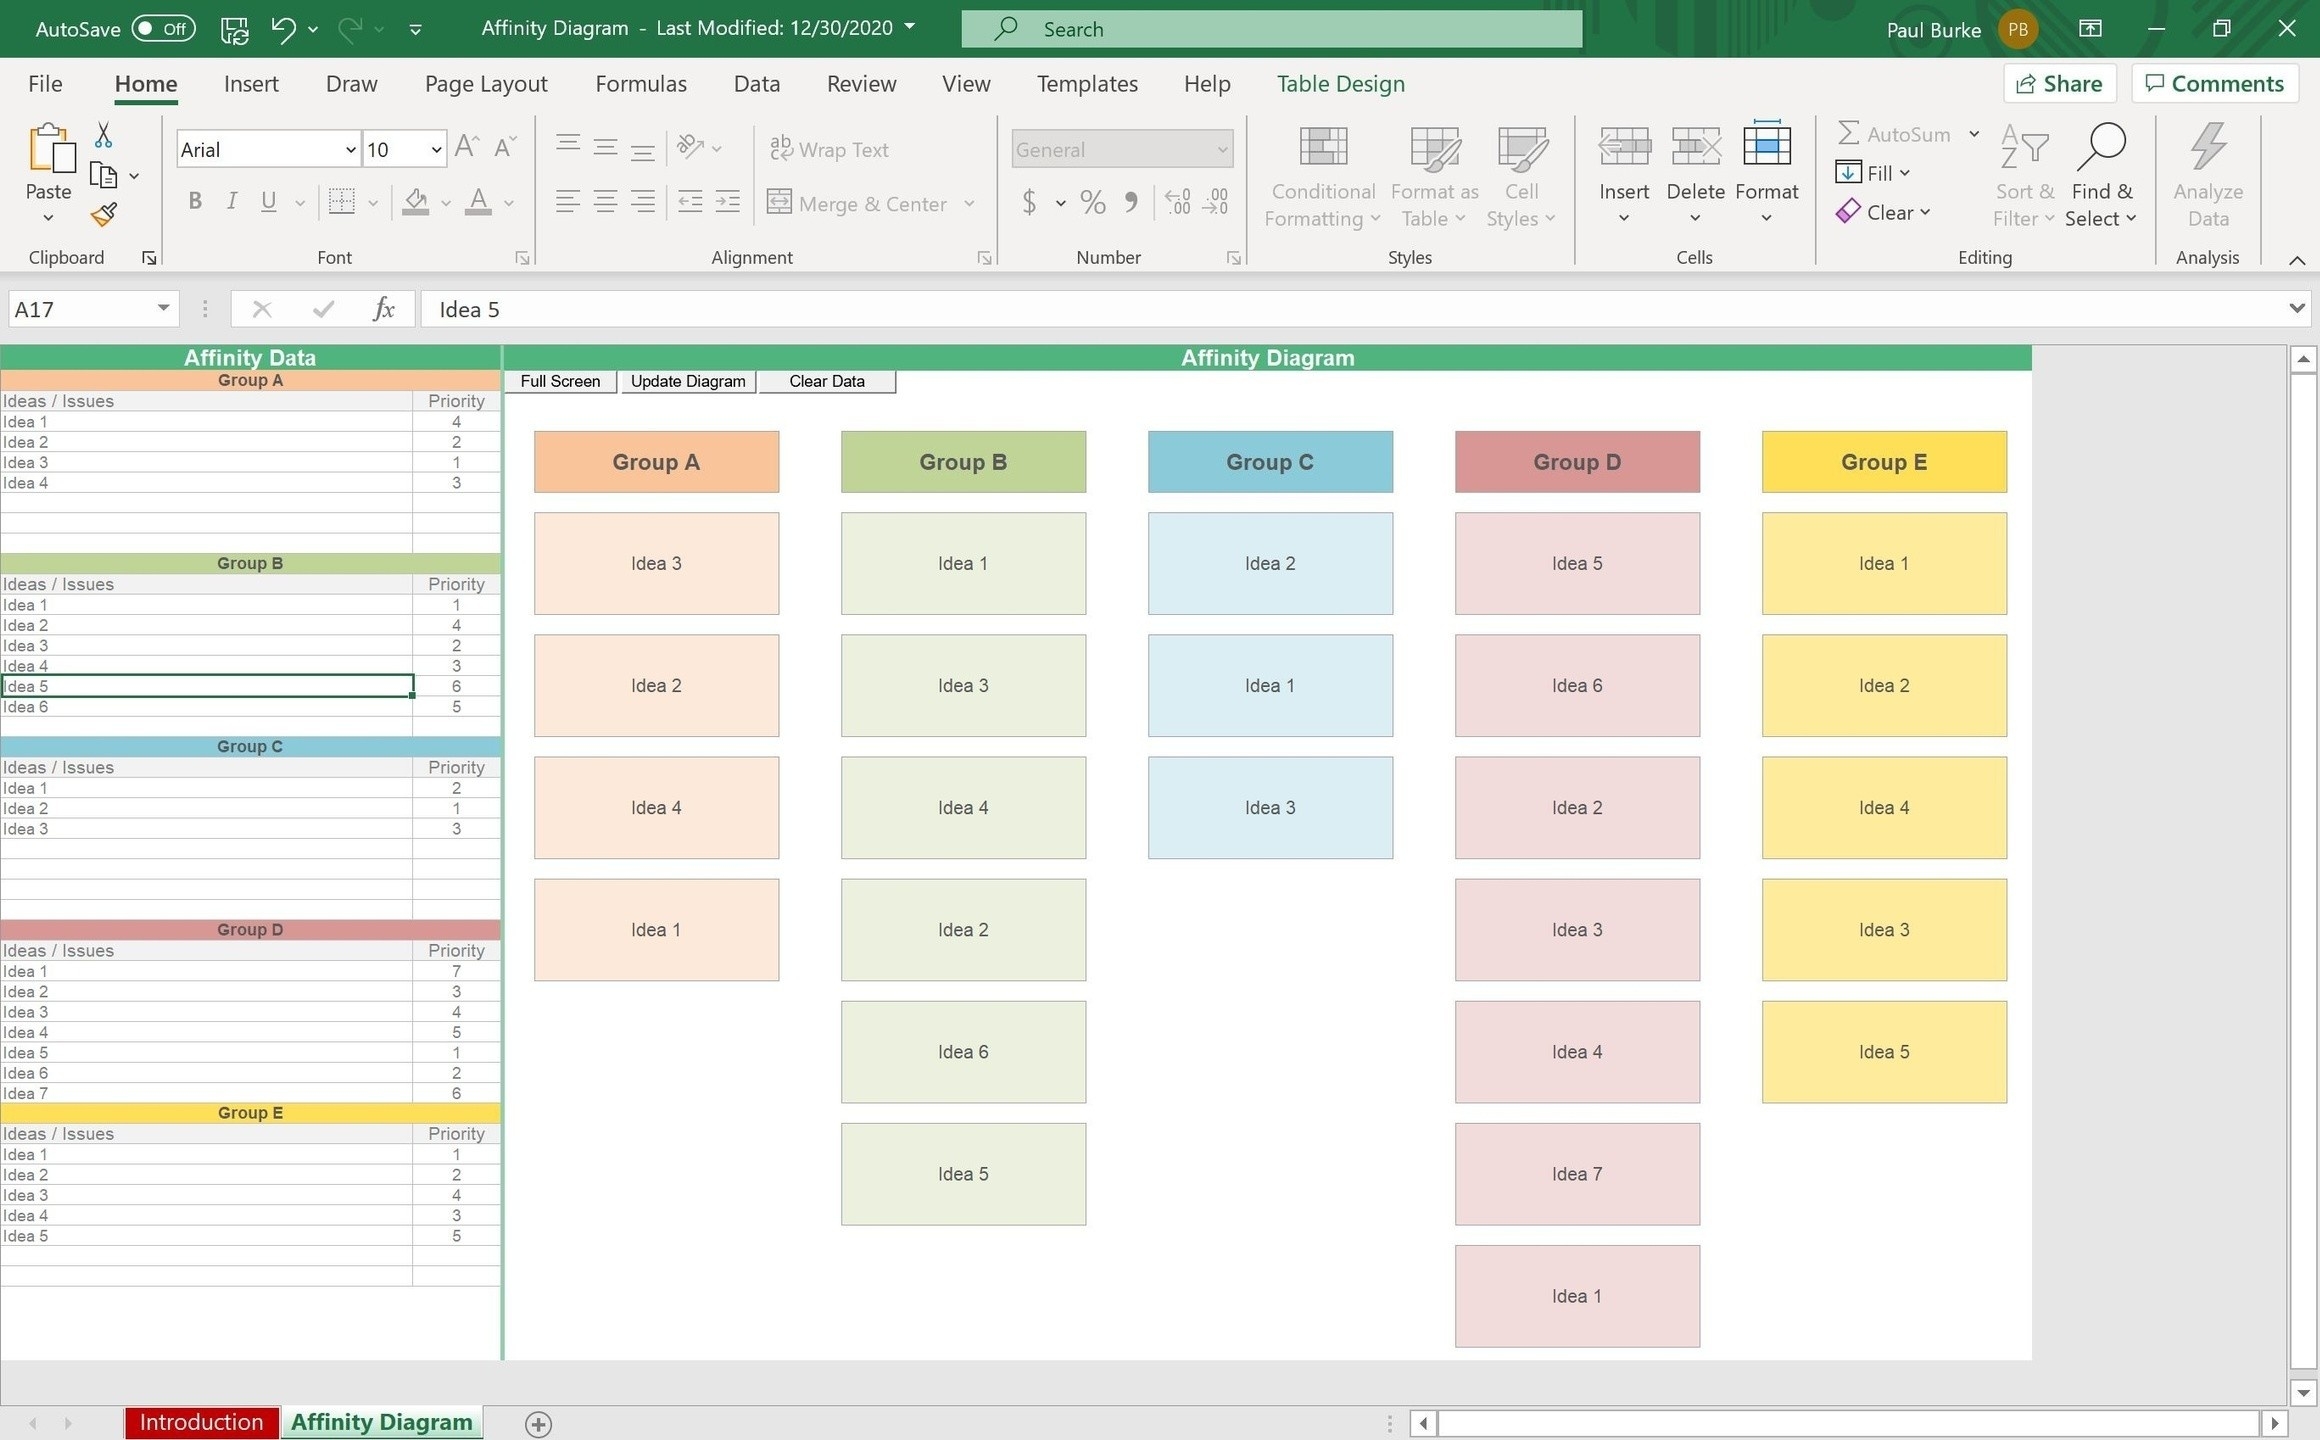Expand the Number format General dropdown
This screenshot has width=2320, height=1440.
pos(1221,150)
